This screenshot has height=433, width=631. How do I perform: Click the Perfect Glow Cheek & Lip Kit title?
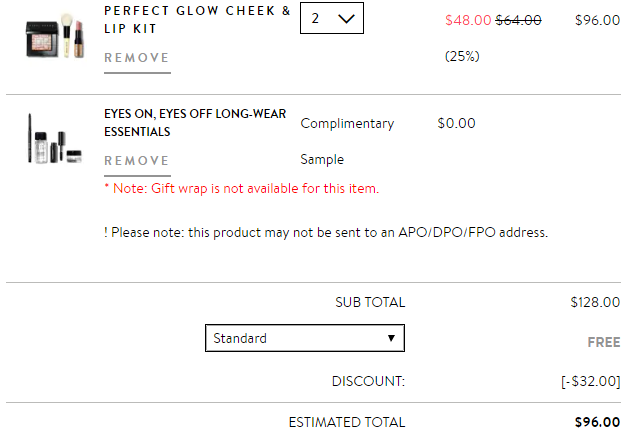(197, 20)
